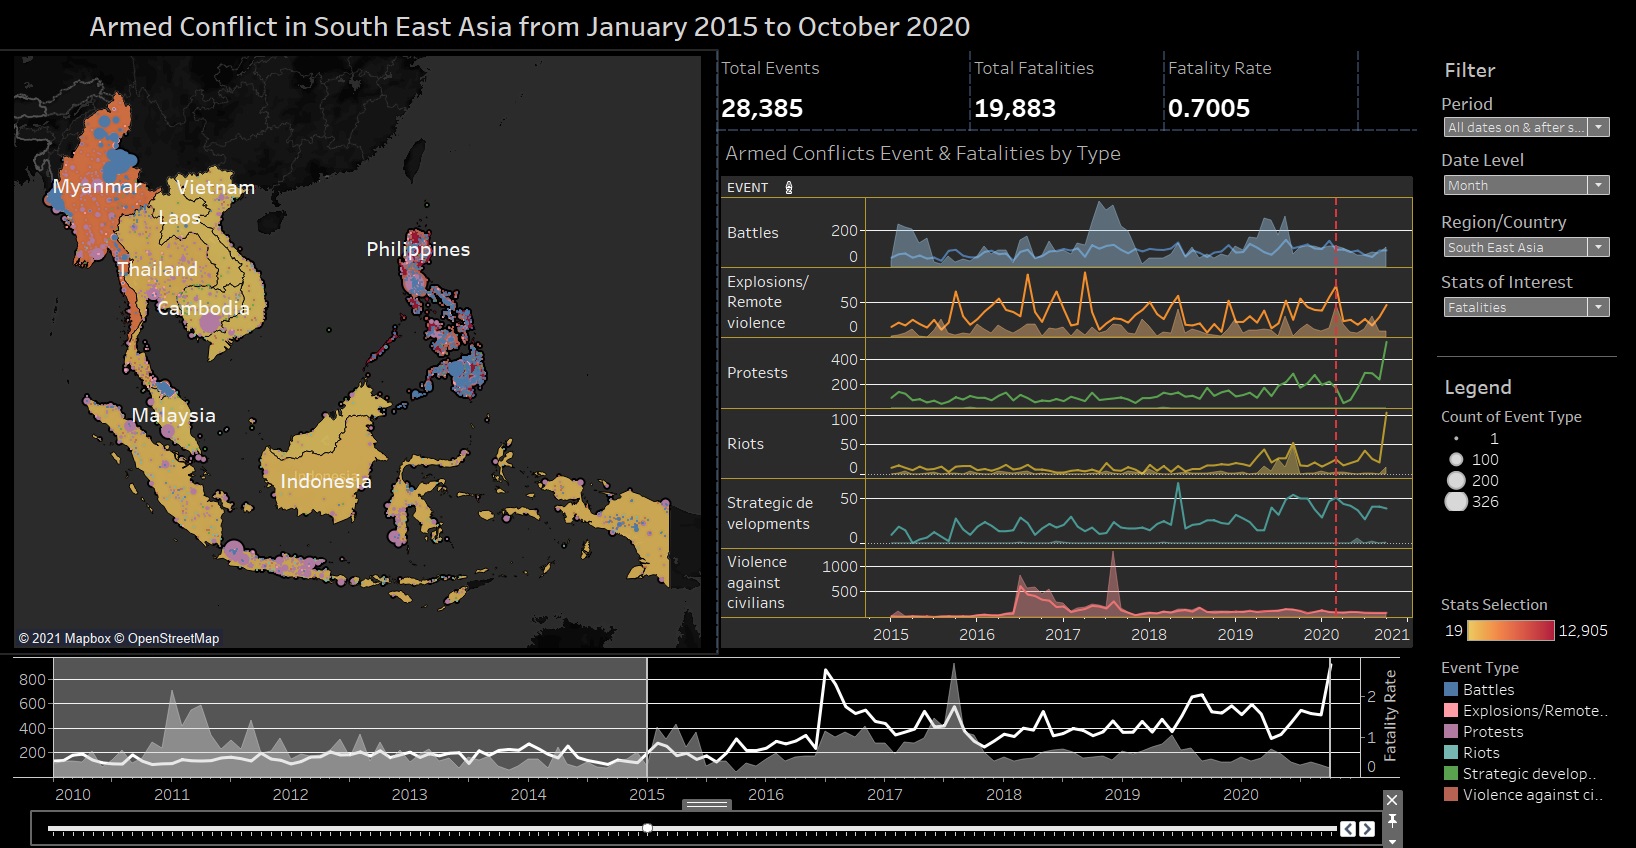Select Indonesia on the map
The image size is (1636, 848).
point(326,481)
